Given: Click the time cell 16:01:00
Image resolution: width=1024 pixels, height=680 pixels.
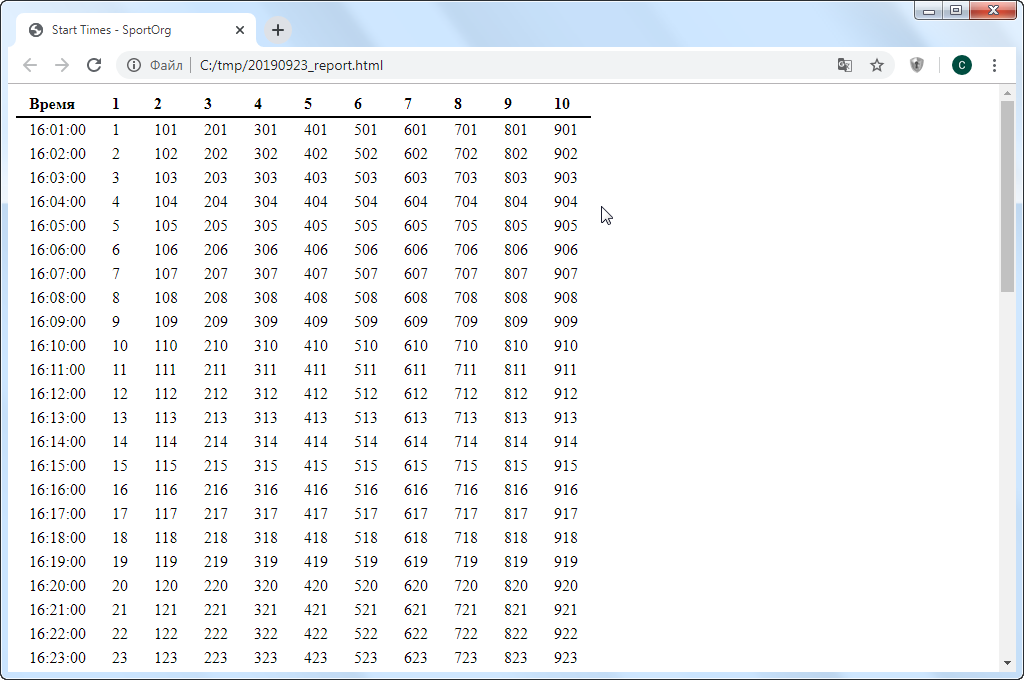Looking at the screenshot, I should 57,129.
